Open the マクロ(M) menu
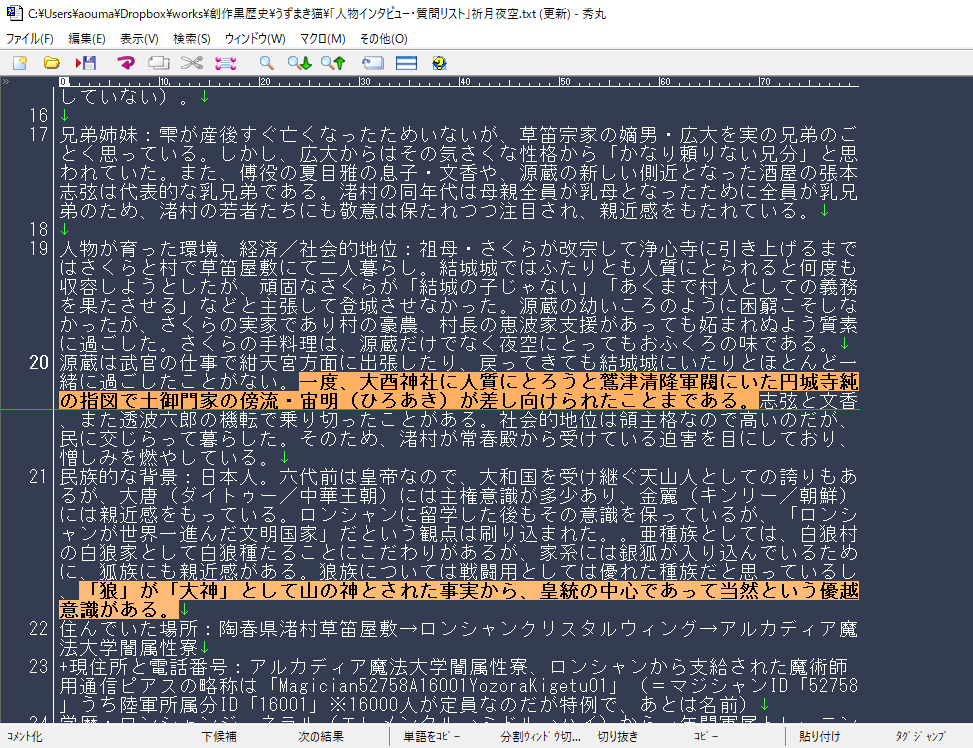Viewport: 973px width, 748px height. [322, 39]
